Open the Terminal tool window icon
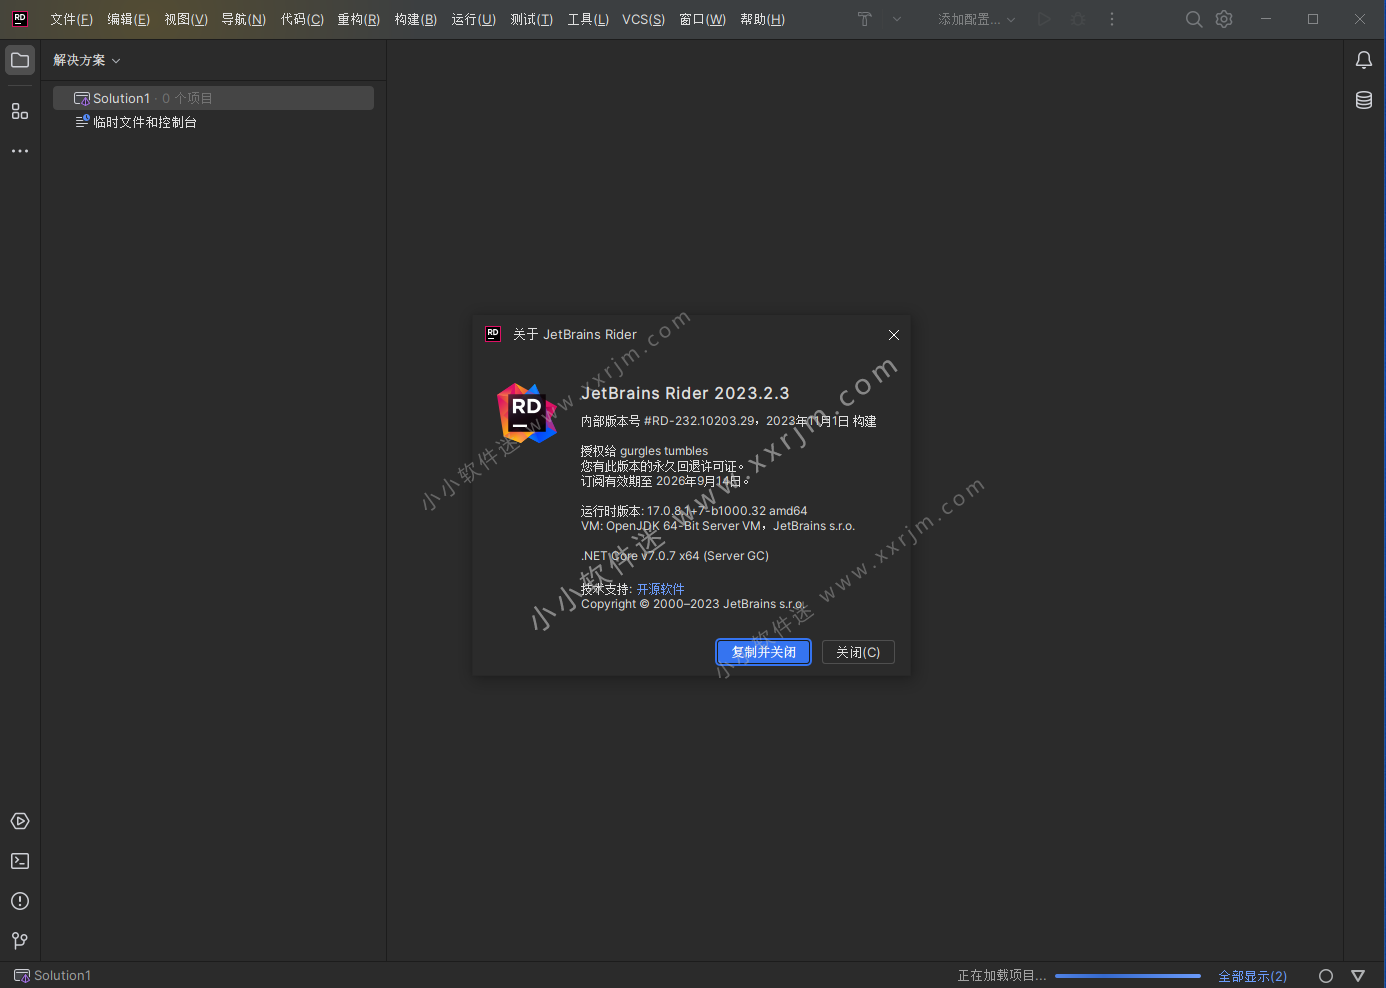This screenshot has width=1386, height=988. (20, 861)
